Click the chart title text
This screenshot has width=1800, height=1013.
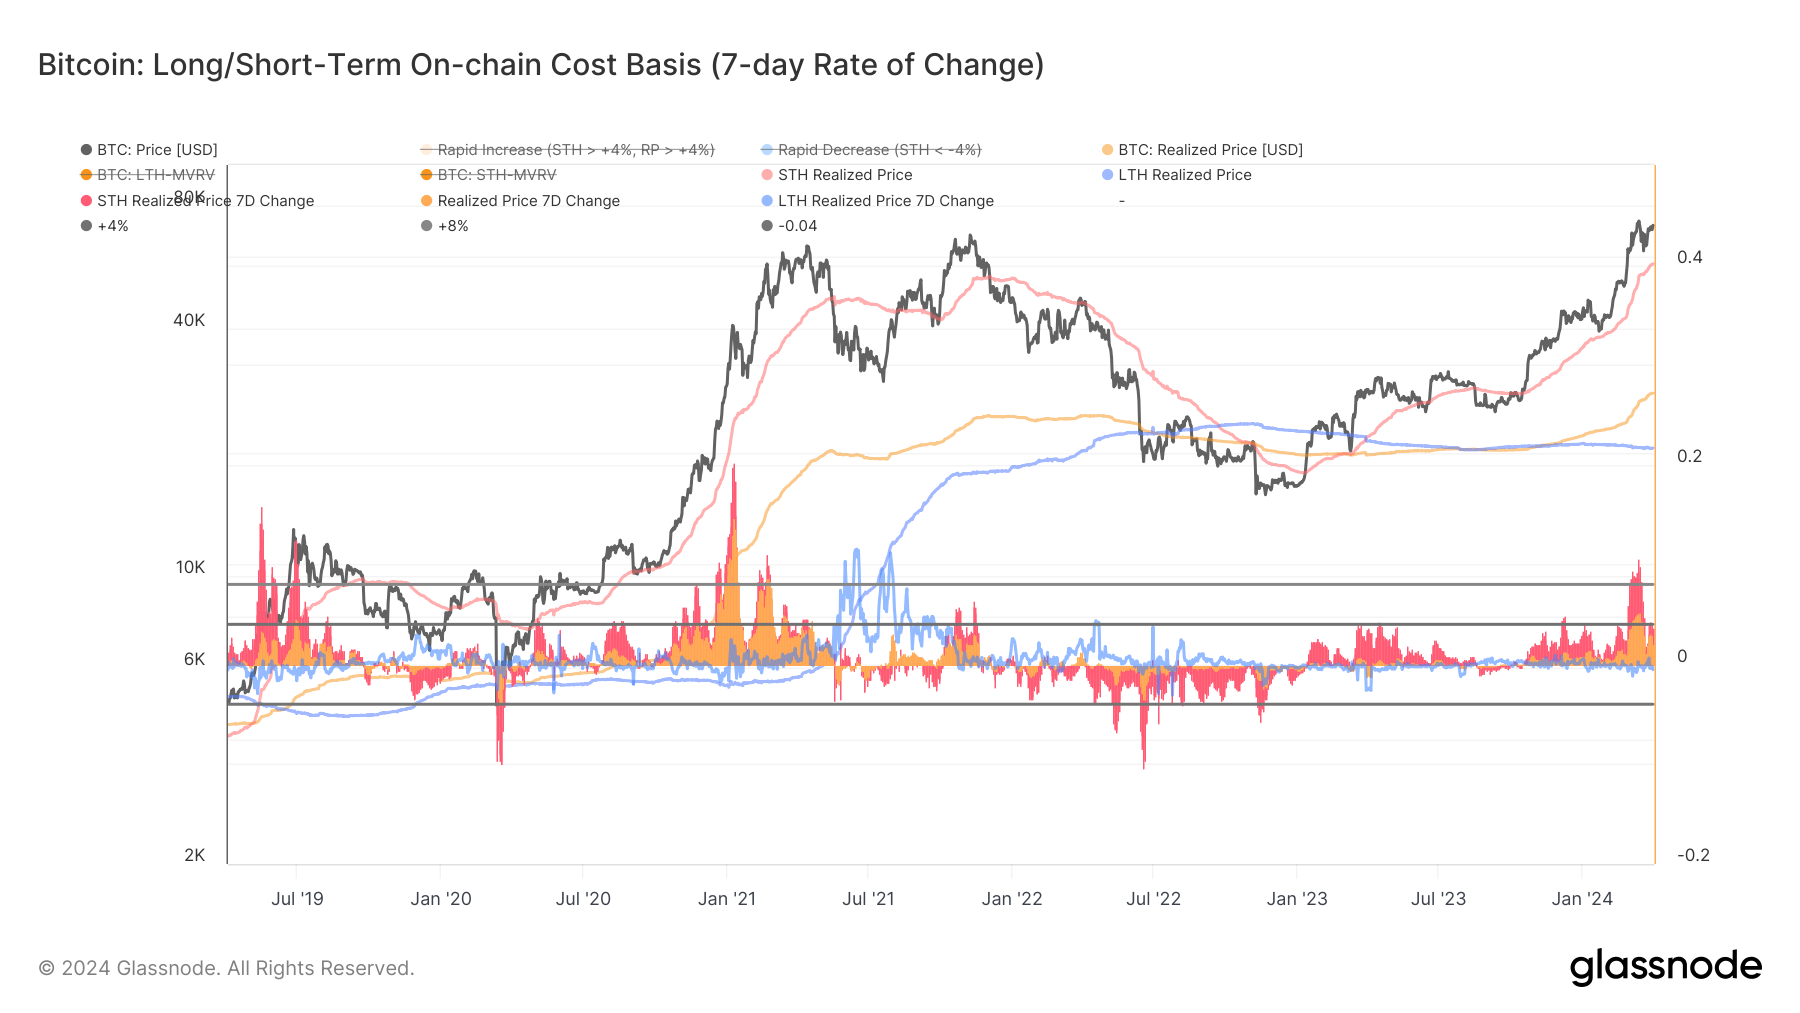coord(541,65)
